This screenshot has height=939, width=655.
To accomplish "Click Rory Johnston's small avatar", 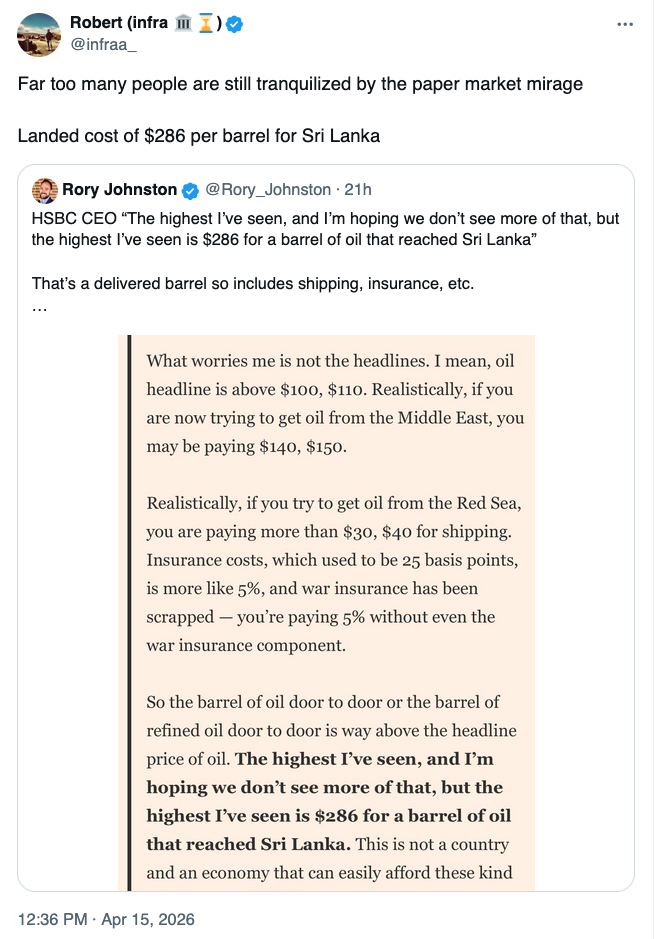I will tap(44, 190).
